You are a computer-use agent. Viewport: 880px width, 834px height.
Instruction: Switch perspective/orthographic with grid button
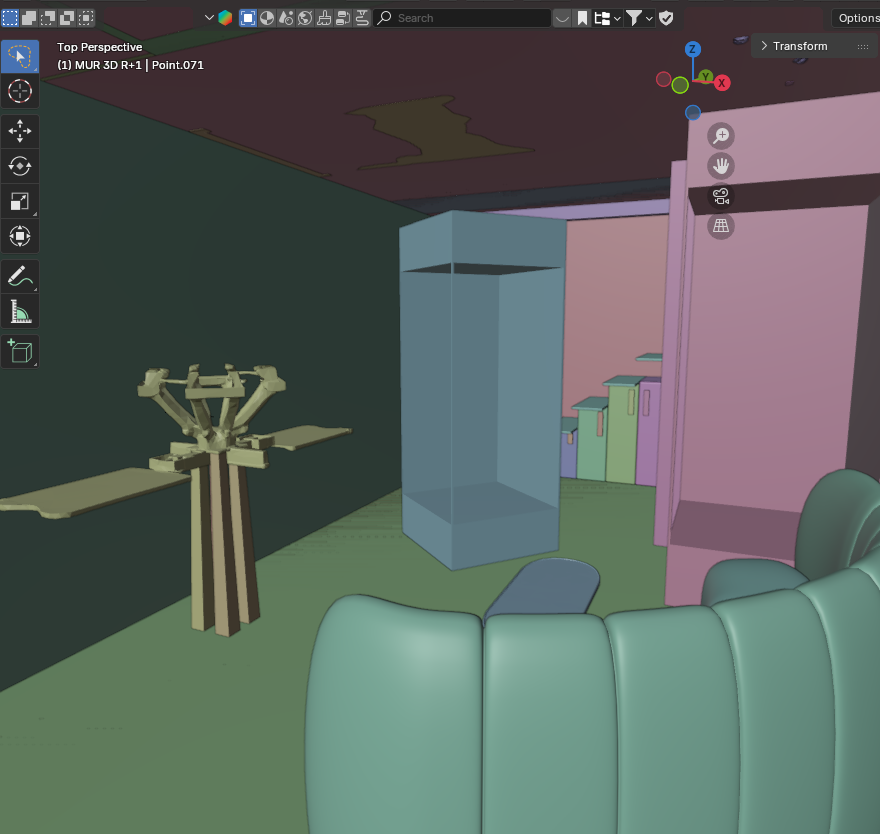(721, 226)
